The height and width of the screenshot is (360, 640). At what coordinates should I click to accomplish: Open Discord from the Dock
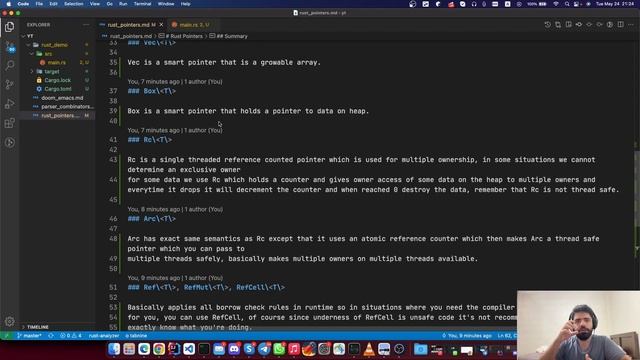point(234,349)
